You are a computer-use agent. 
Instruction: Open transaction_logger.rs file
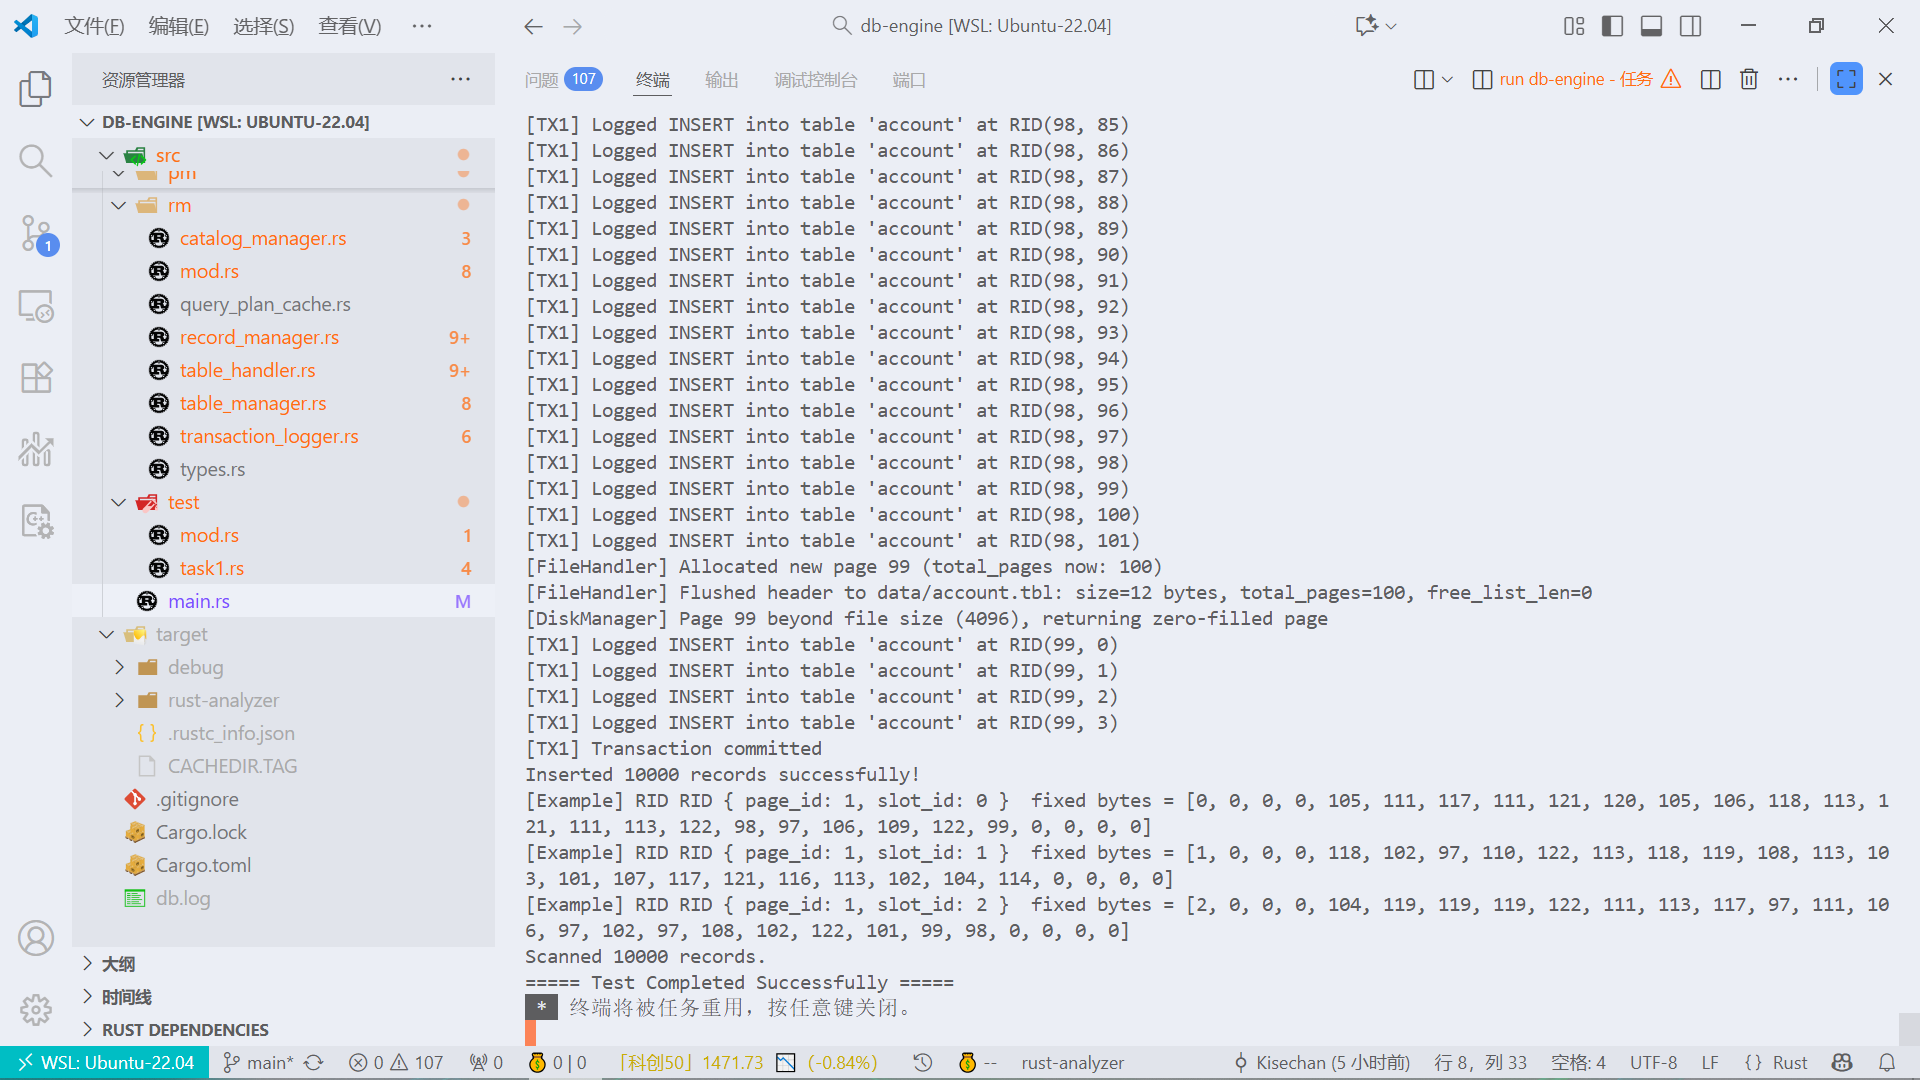(x=268, y=436)
